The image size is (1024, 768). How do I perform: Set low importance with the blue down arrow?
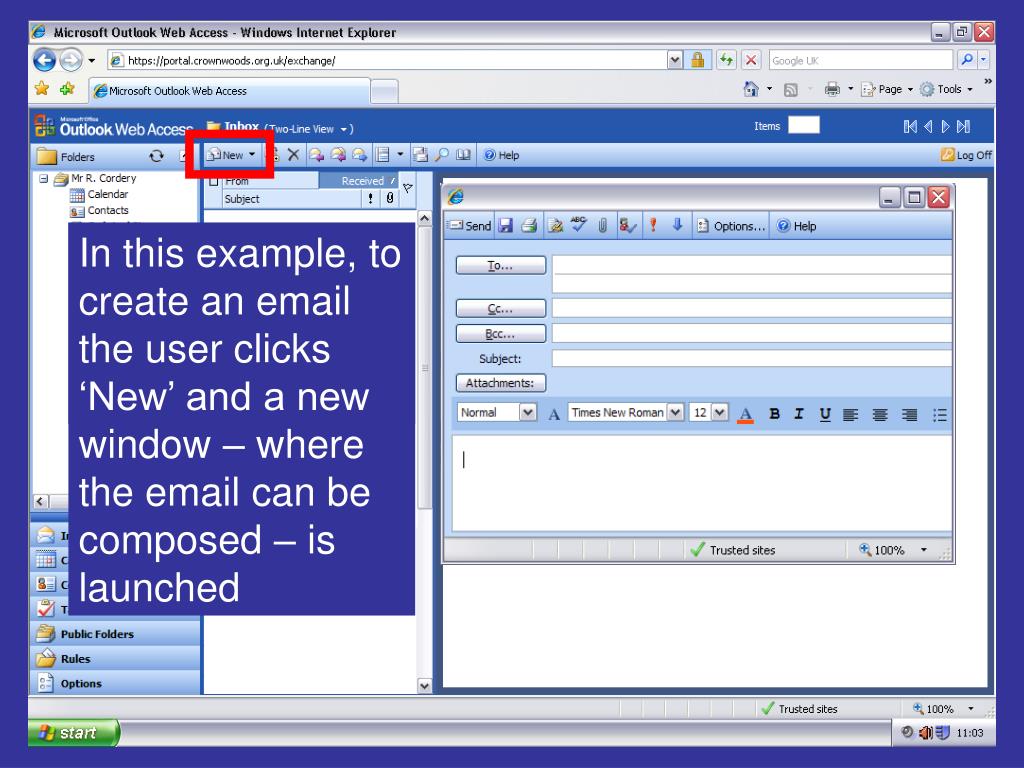point(677,225)
